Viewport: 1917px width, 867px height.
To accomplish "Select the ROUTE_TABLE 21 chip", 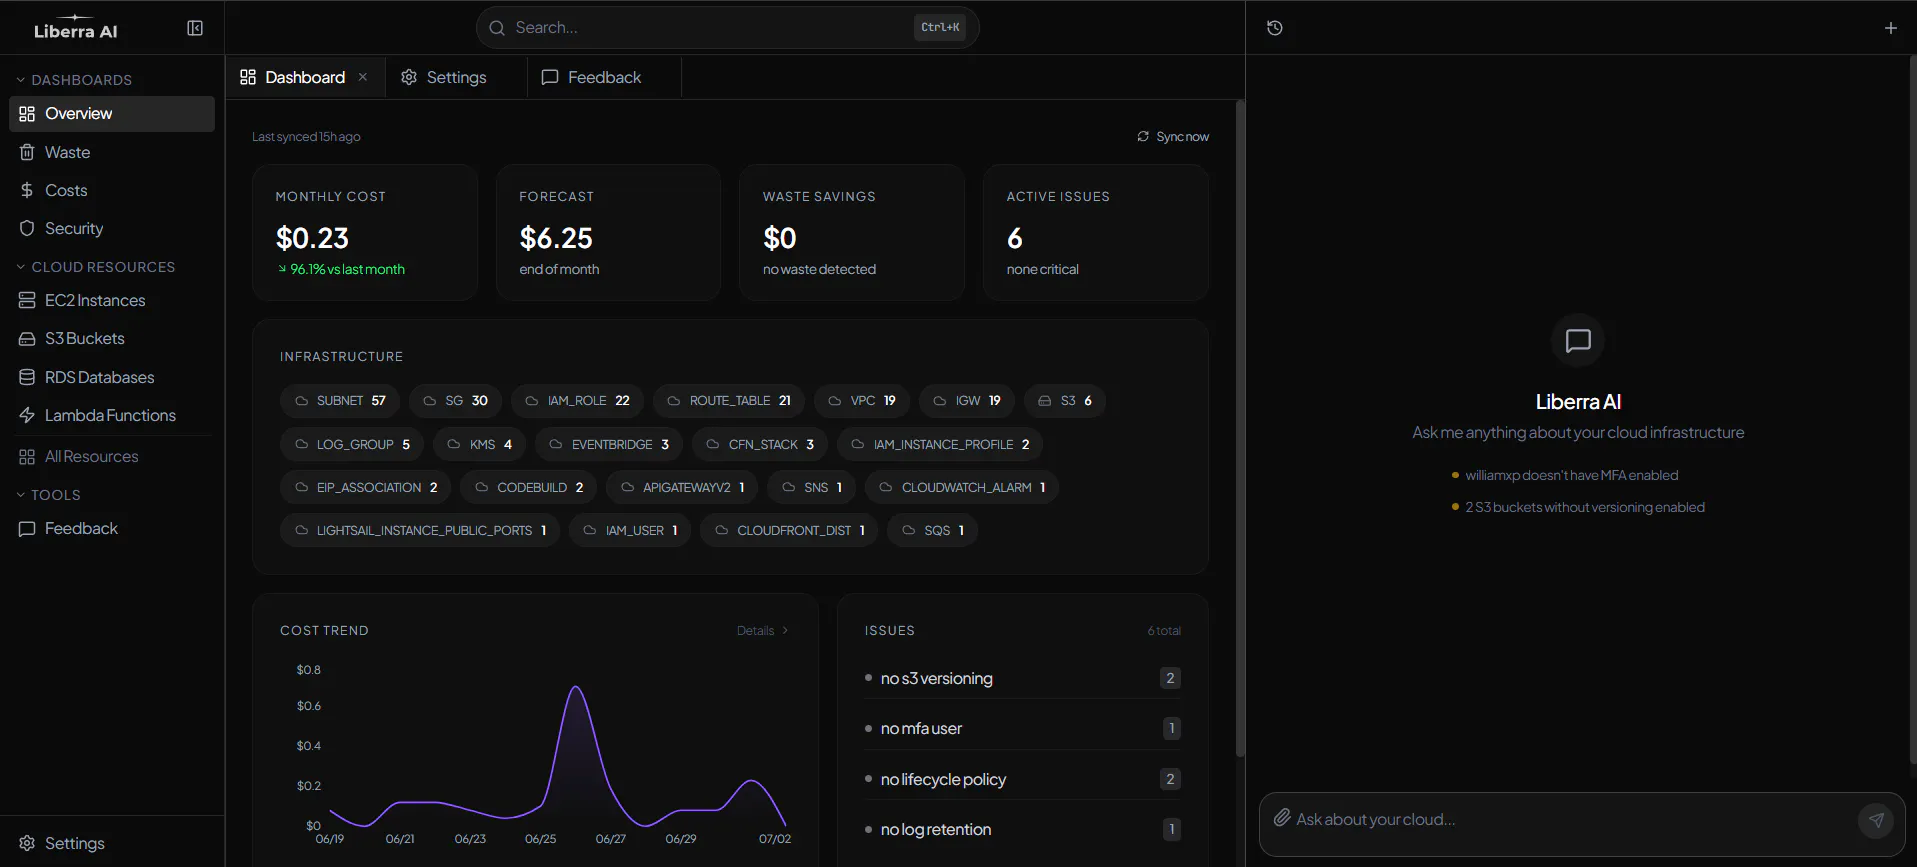I will (x=729, y=400).
